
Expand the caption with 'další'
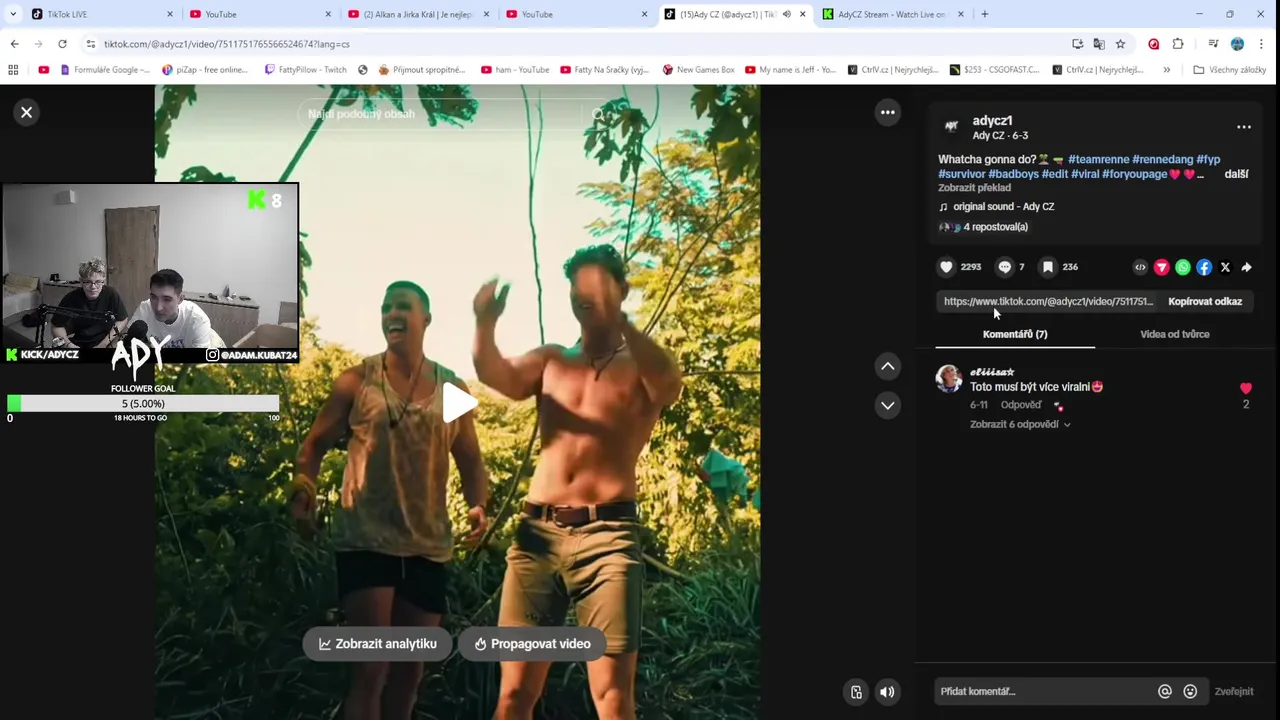[1236, 174]
